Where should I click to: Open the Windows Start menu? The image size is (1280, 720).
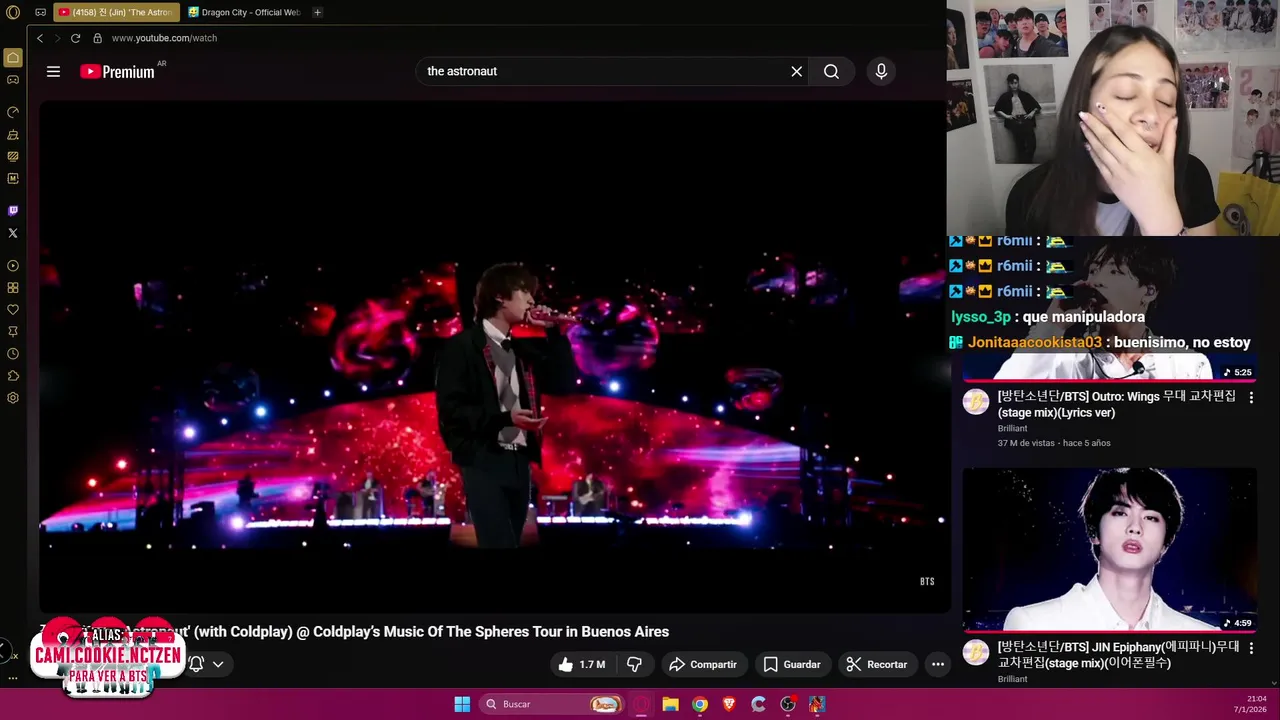[462, 704]
